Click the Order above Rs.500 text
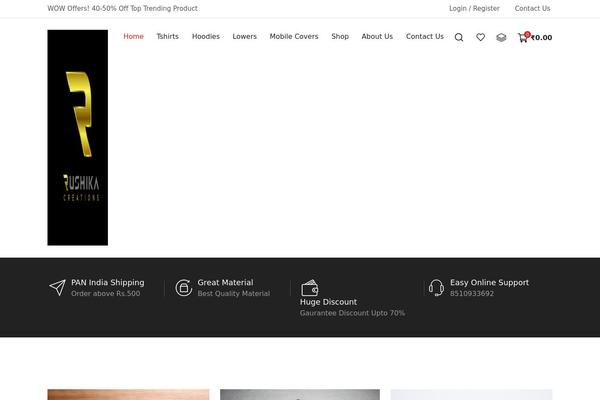 (106, 294)
